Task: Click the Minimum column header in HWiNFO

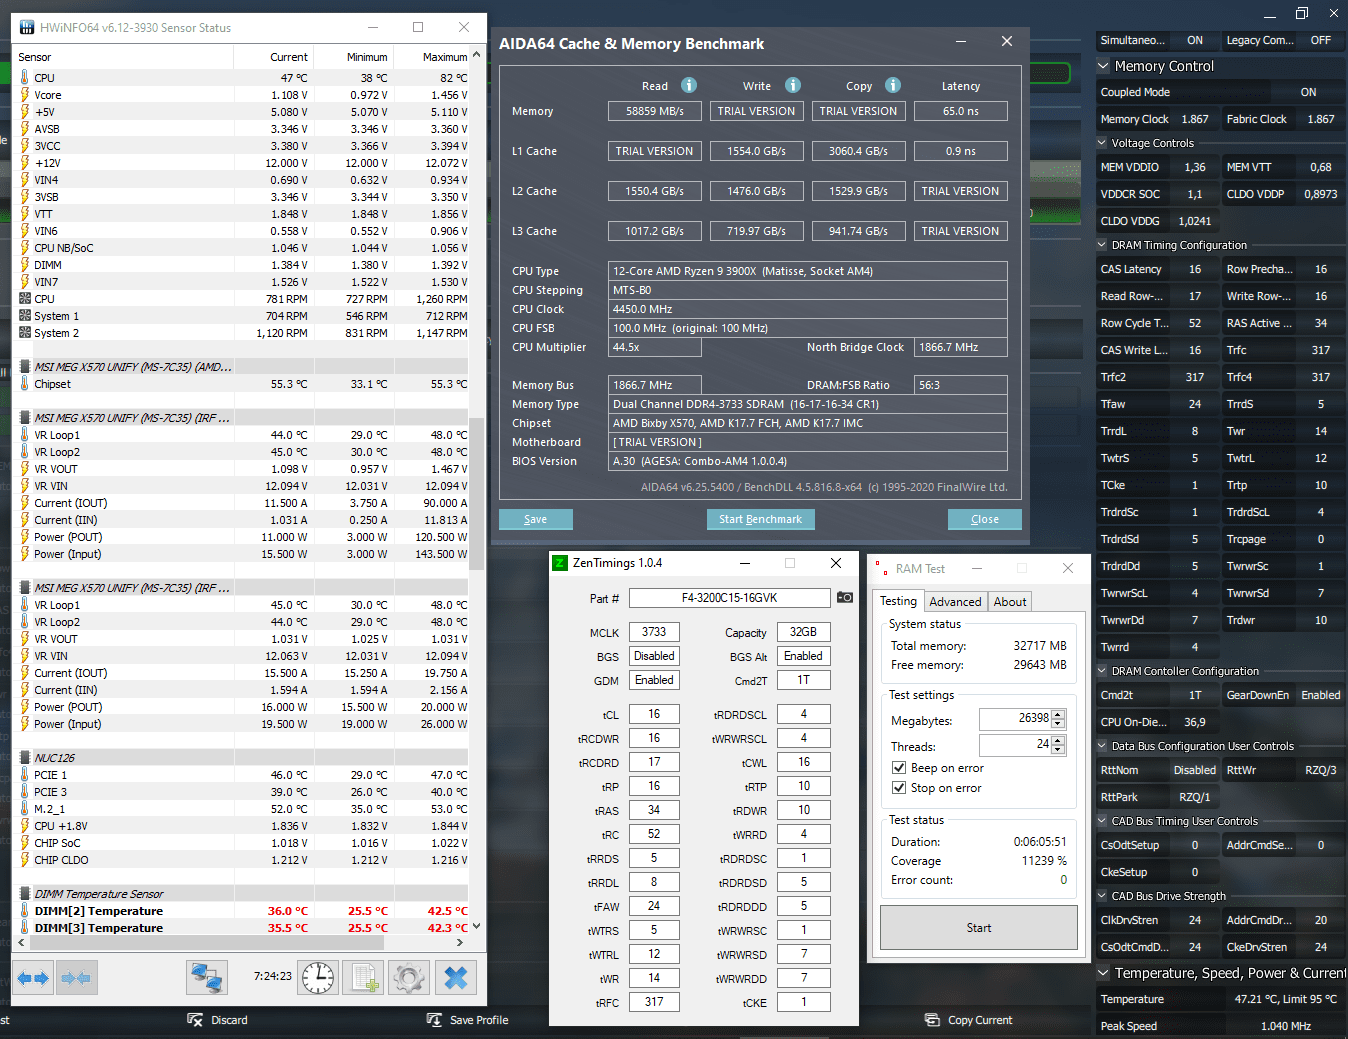Action: (x=353, y=57)
